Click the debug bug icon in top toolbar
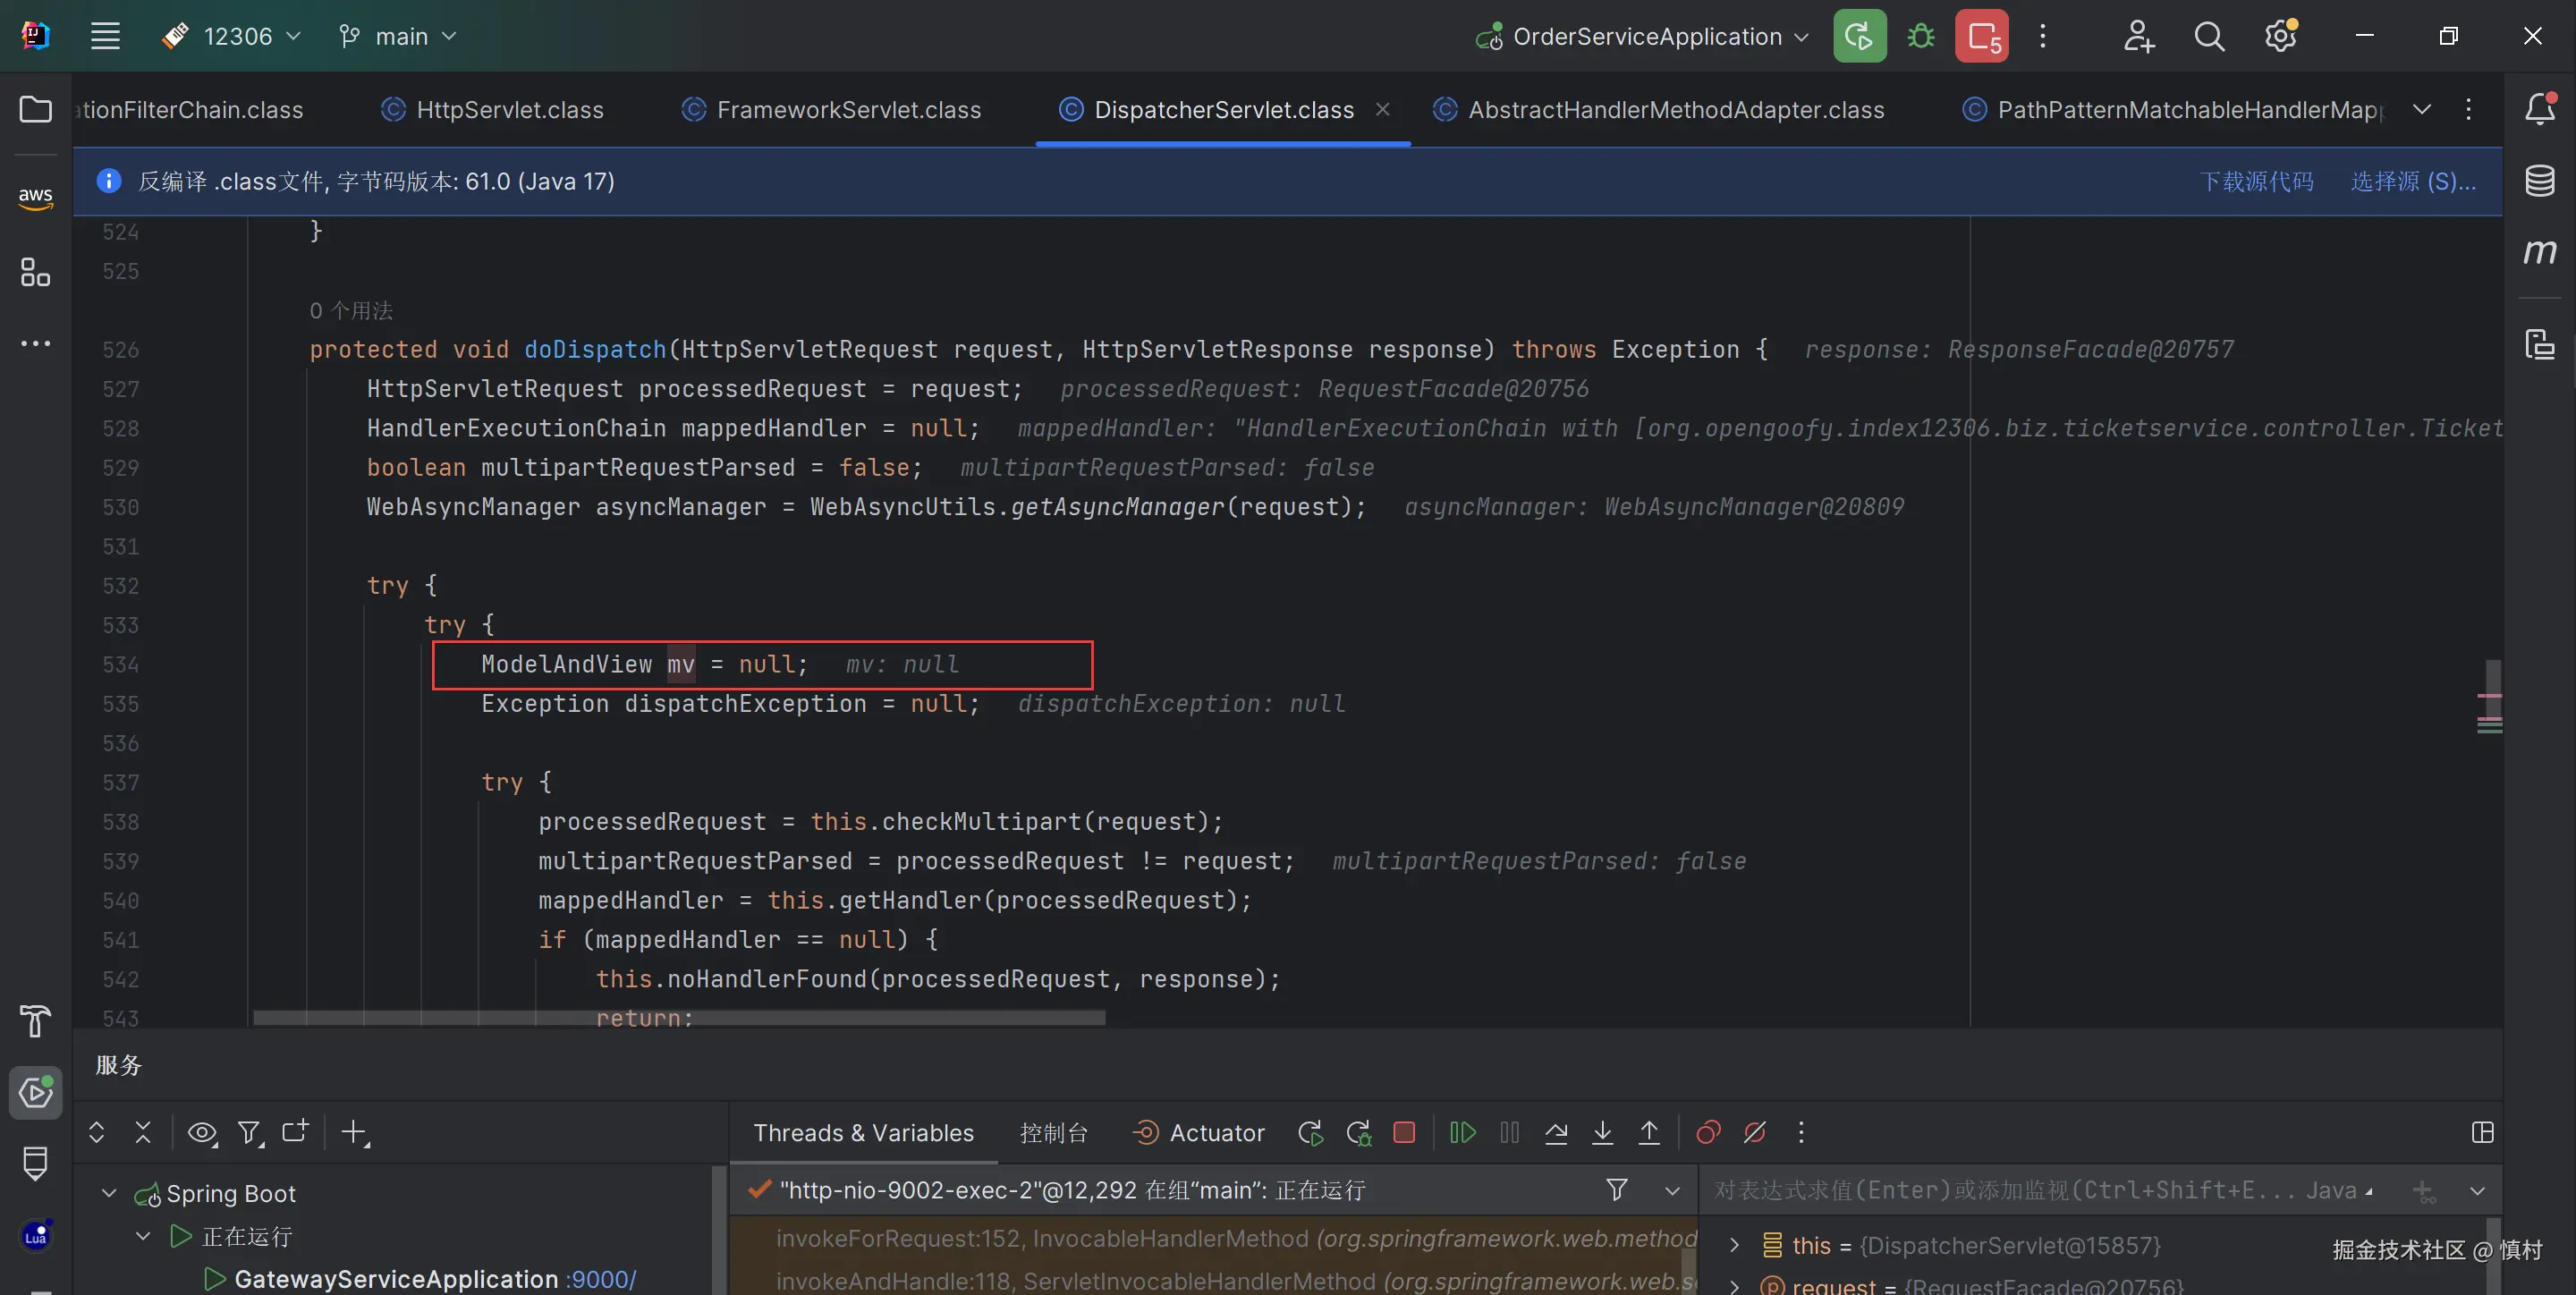The width and height of the screenshot is (2576, 1295). 1920,37
